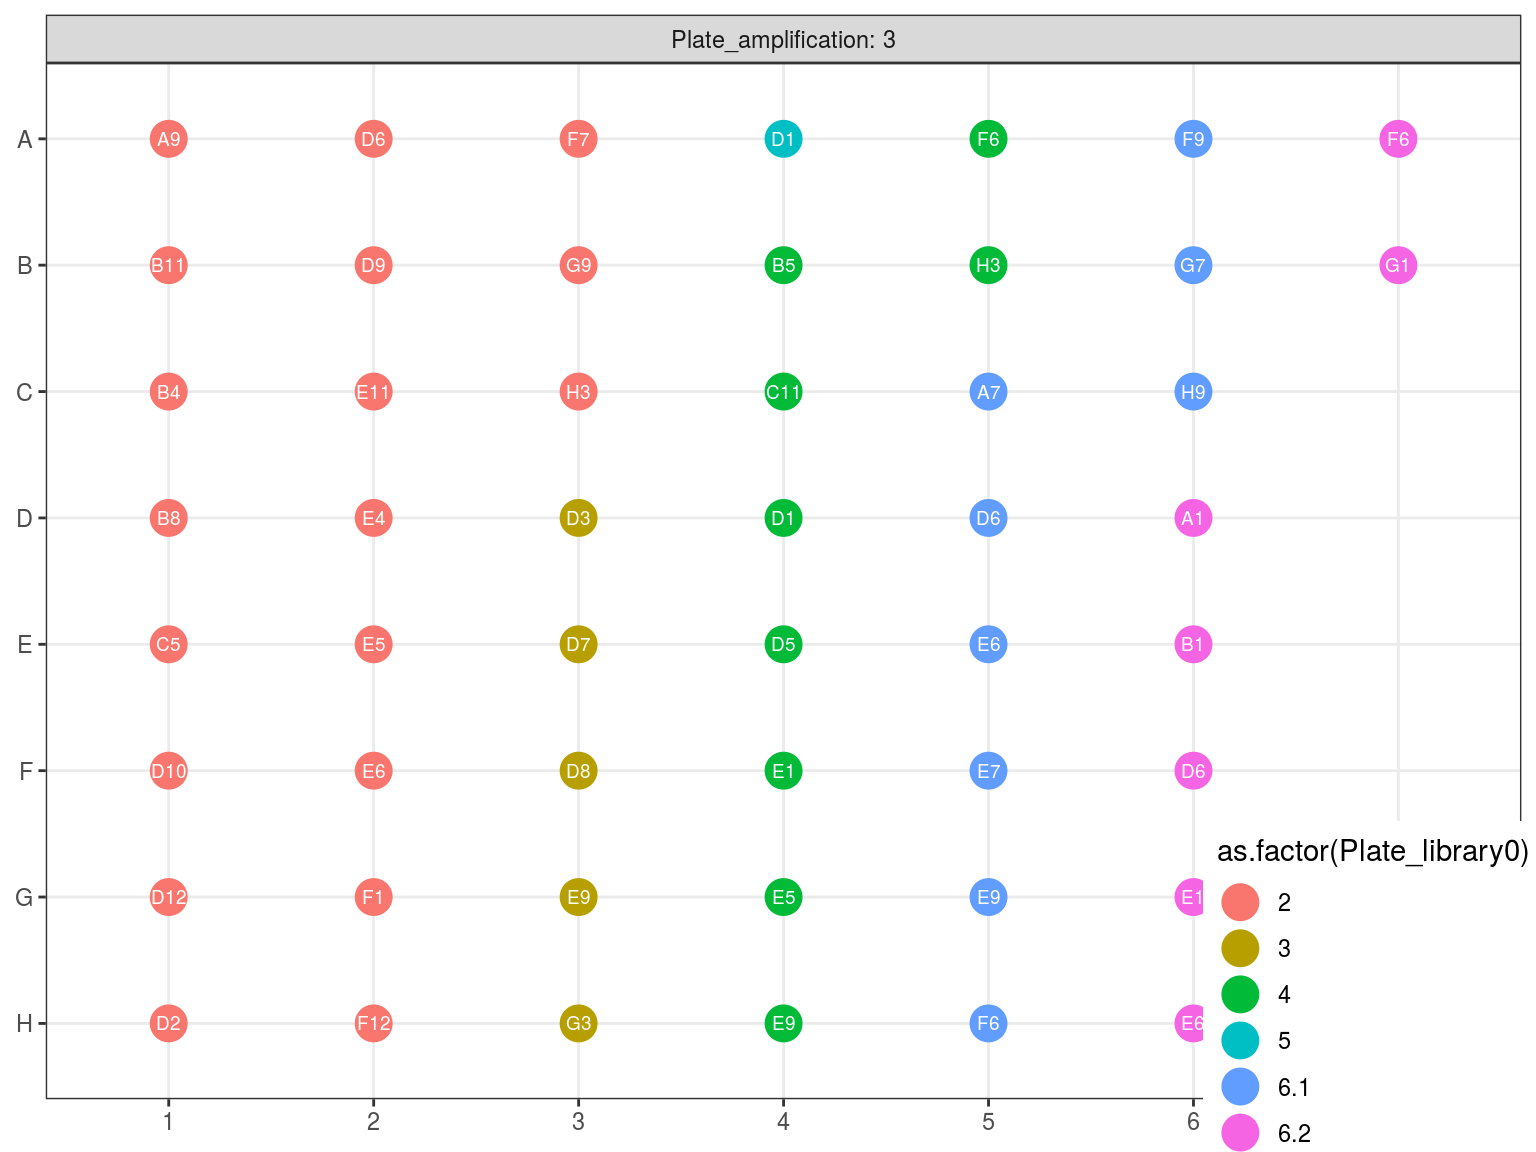
Task: Click the x-axis label 4
Action: click(783, 1122)
